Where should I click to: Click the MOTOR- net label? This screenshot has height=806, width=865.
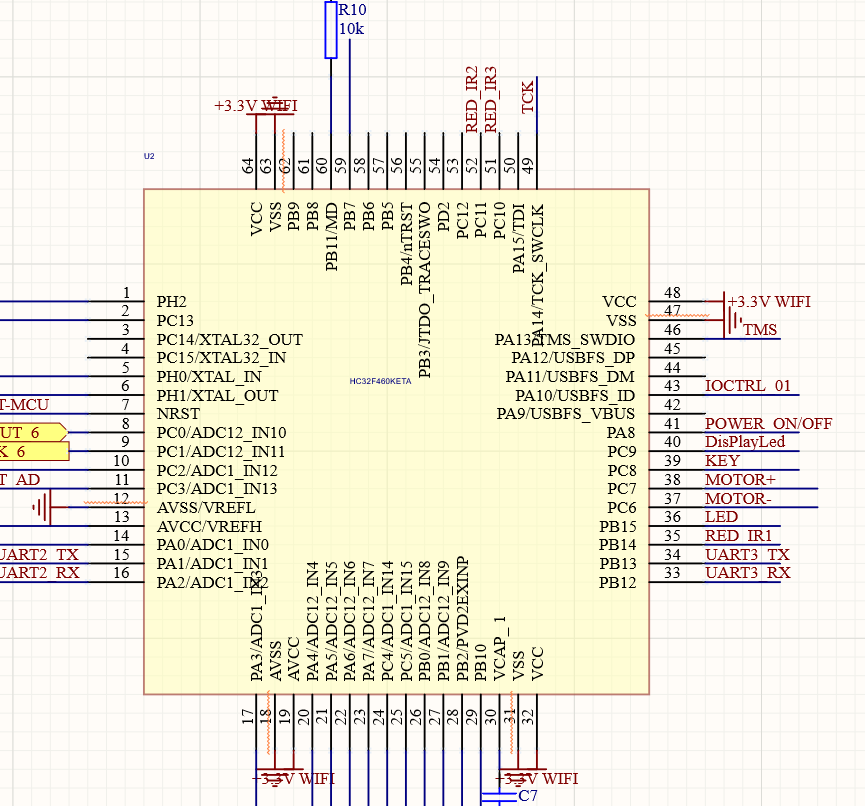738,499
